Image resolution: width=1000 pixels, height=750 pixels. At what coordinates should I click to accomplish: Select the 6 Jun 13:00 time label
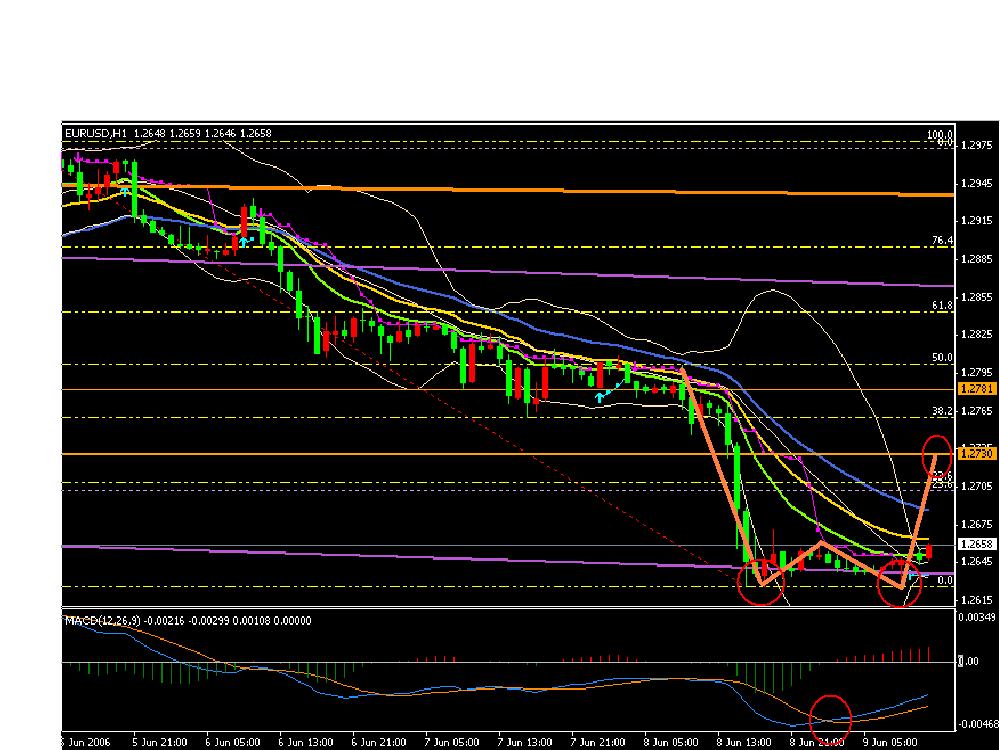tap(306, 742)
